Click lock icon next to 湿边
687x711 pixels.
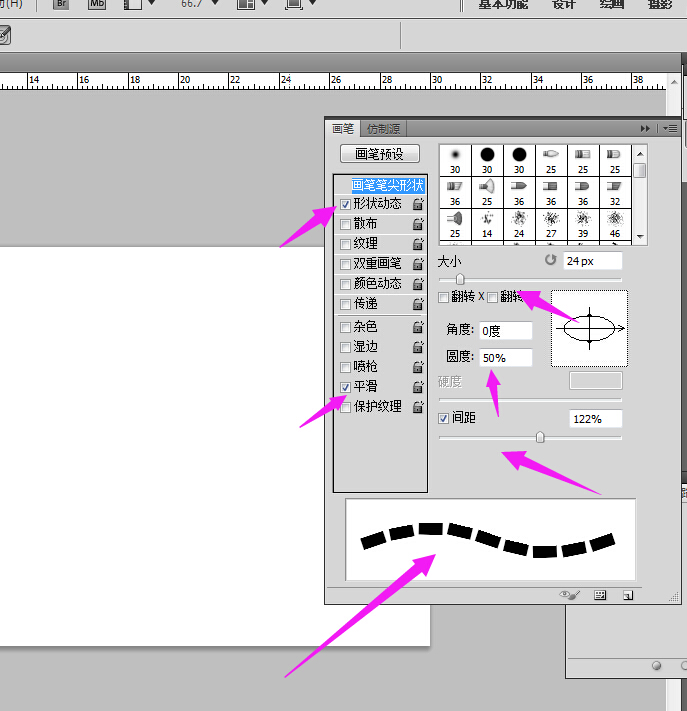(x=418, y=347)
